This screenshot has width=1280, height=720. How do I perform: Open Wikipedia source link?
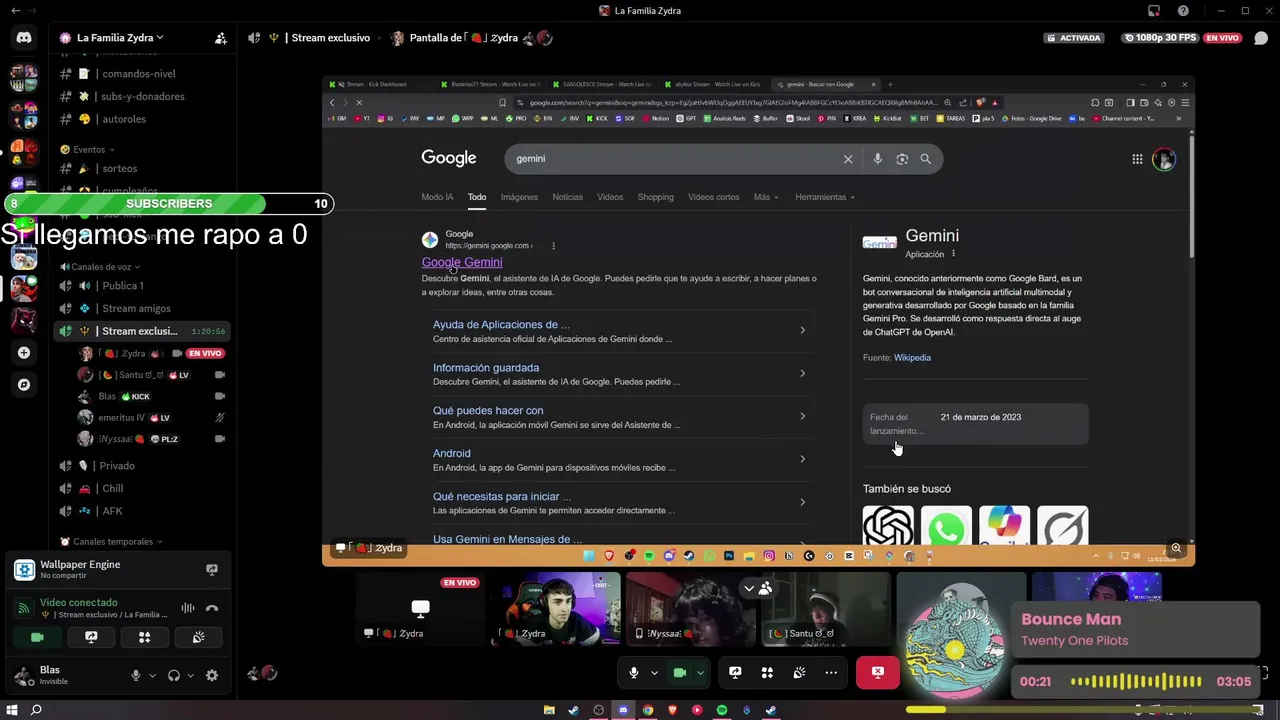coord(912,358)
